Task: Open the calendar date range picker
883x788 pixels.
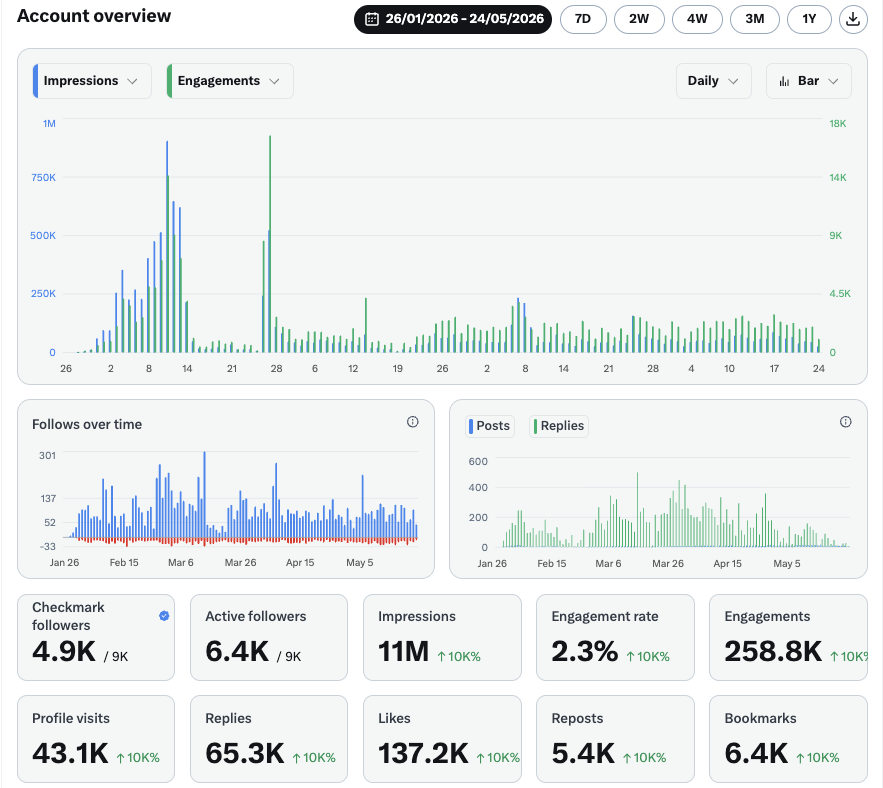Action: [453, 19]
